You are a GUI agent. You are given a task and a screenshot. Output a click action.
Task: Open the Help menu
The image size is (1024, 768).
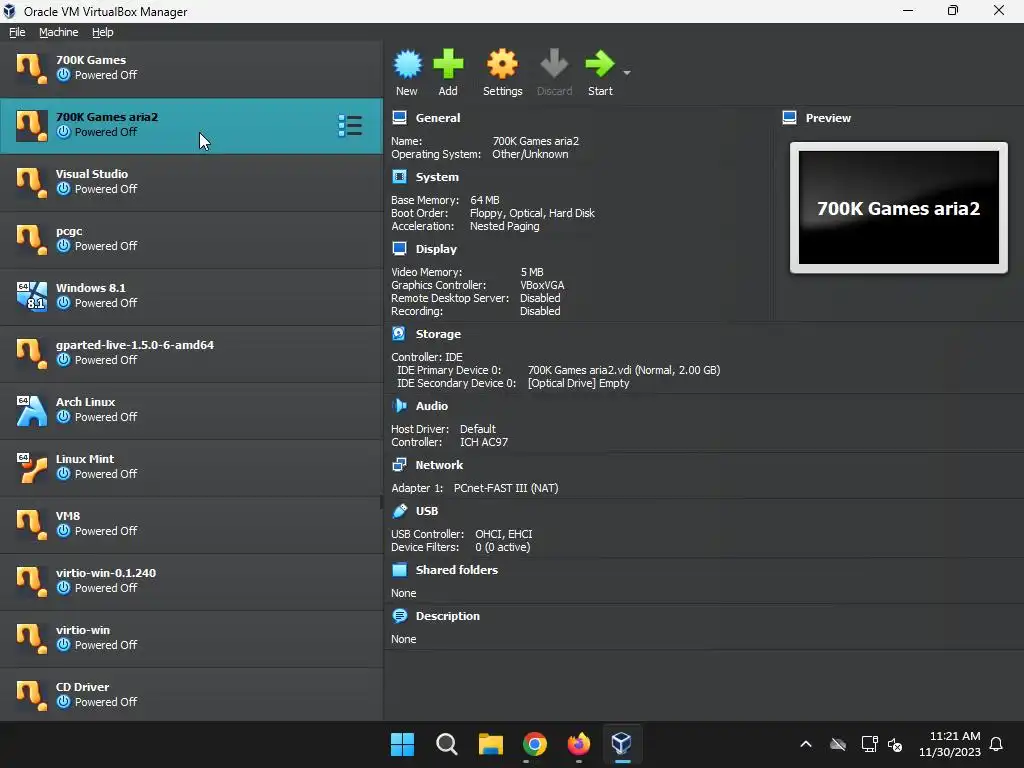pos(103,32)
